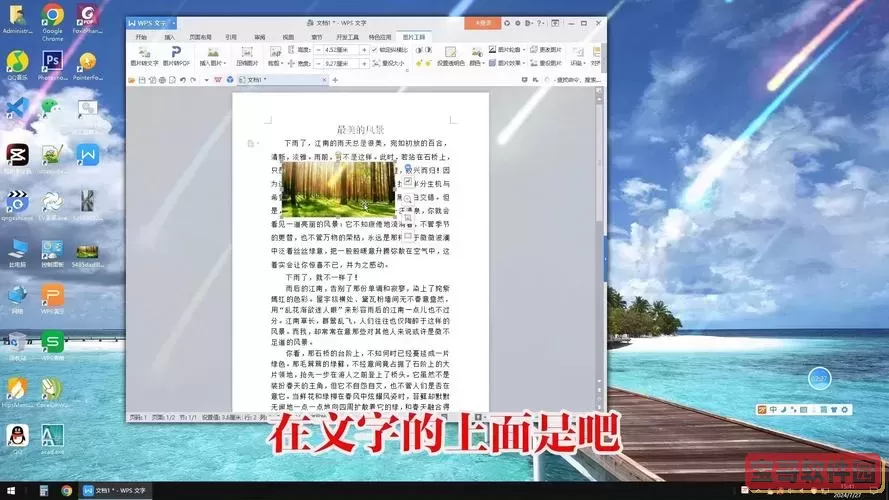This screenshot has height=500, width=889.
Task: Click the forest picture in the document
Action: 338,189
